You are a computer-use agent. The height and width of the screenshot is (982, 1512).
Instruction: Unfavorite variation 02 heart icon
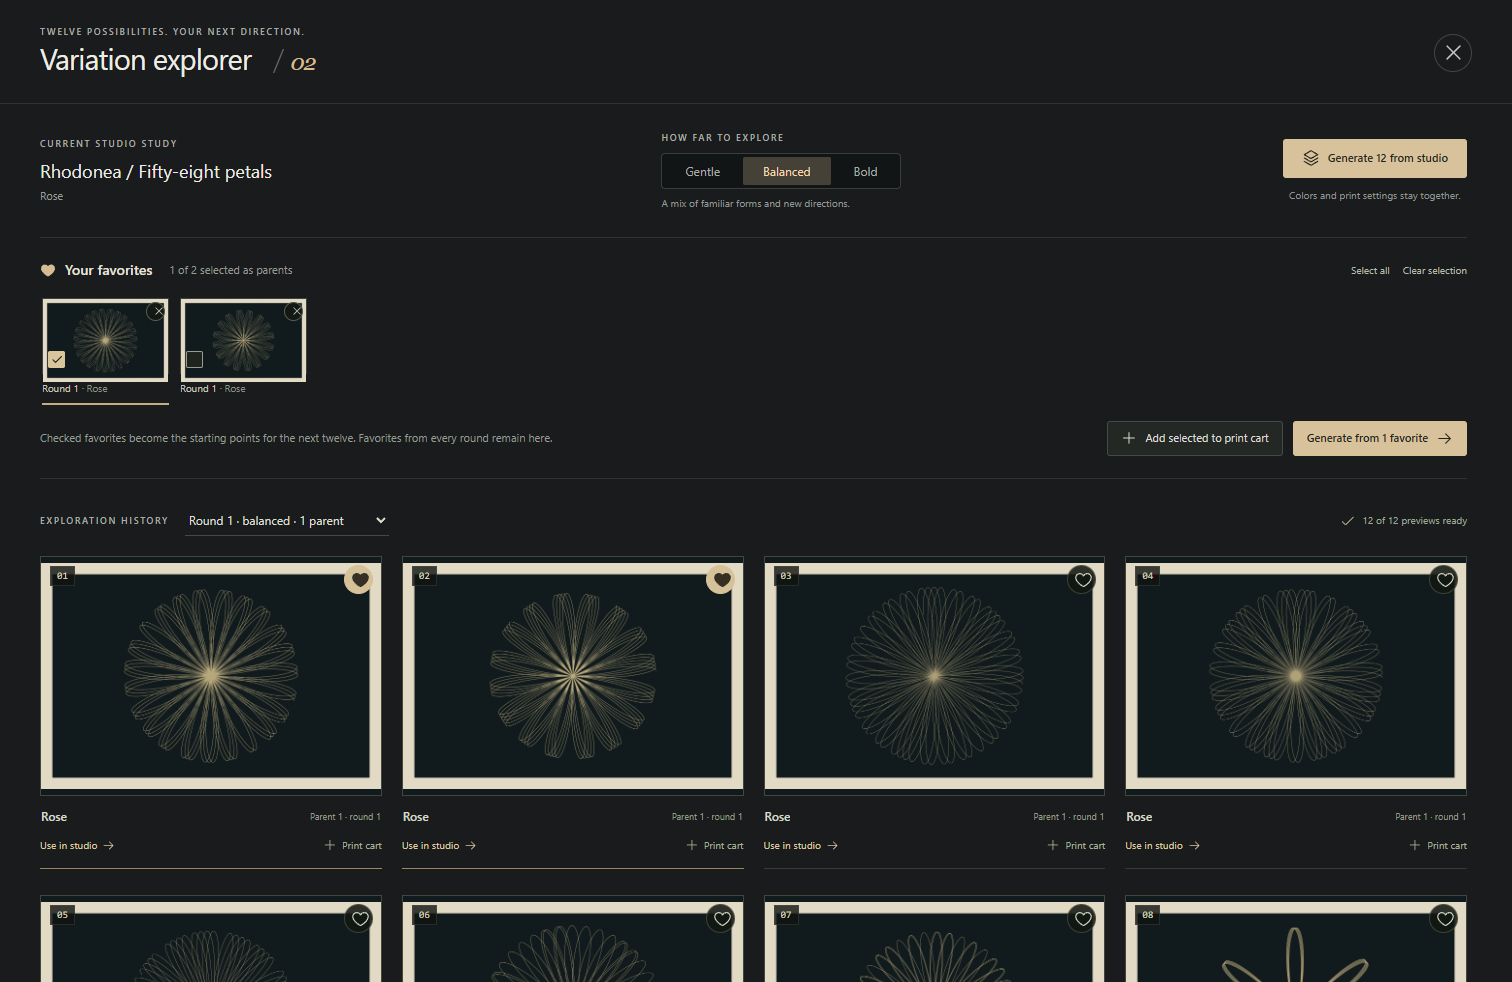pos(722,579)
